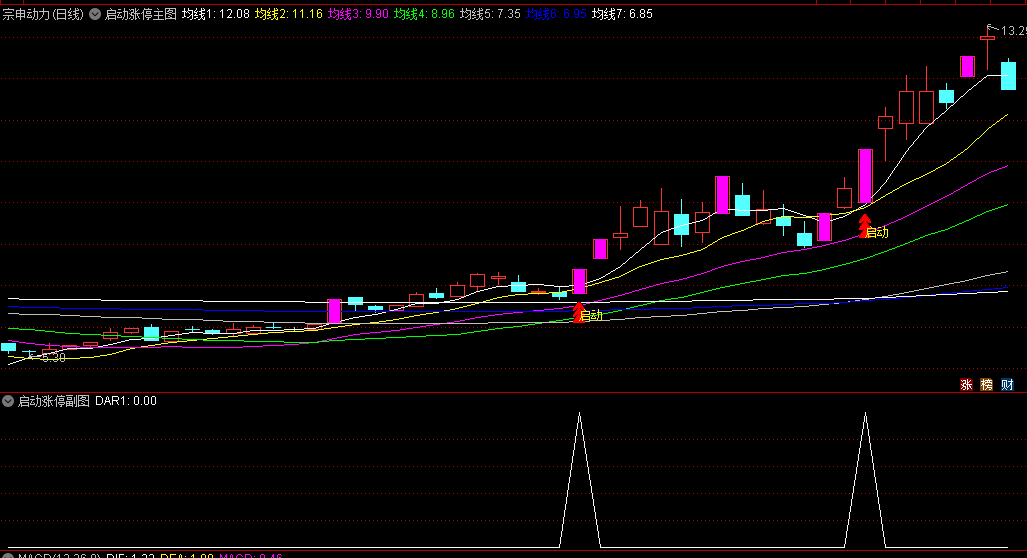Select the yellow 均线2: 11.16 label
Viewport: 1027px width, 558px height.
(286, 14)
